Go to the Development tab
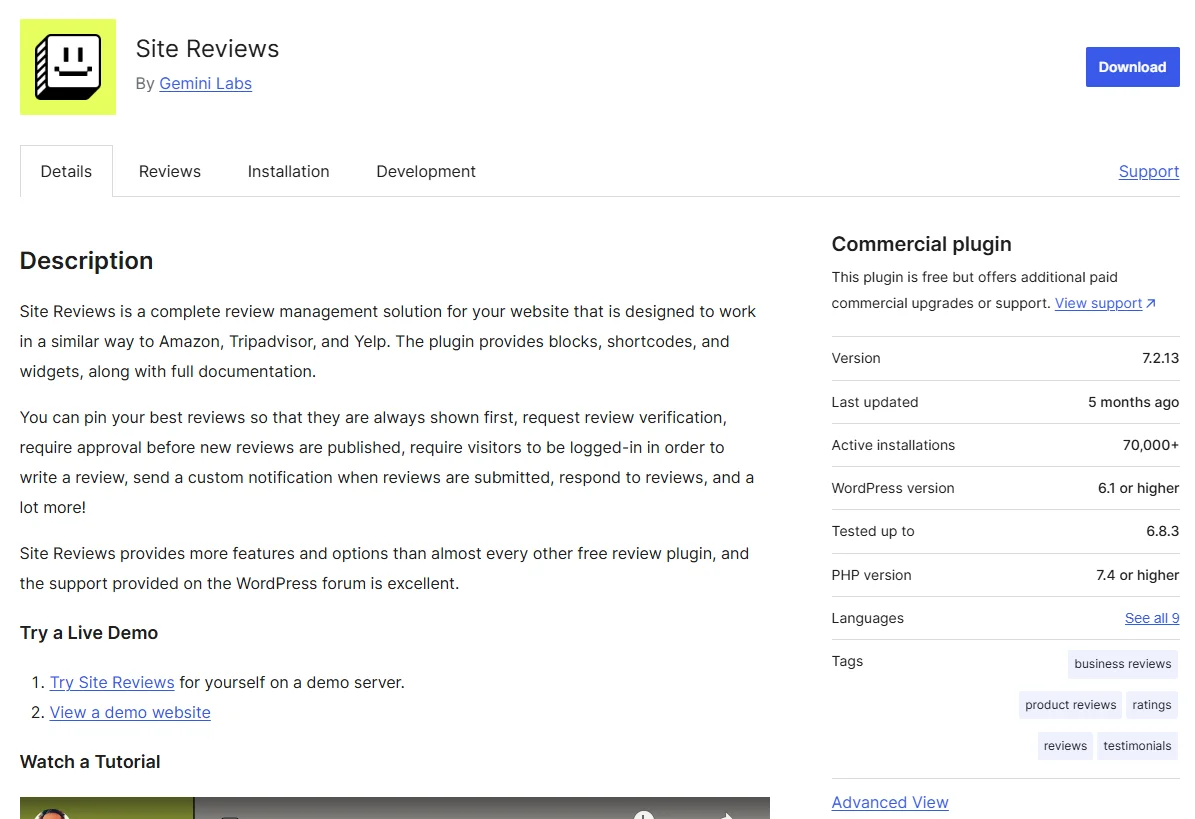The height and width of the screenshot is (819, 1195). point(426,171)
